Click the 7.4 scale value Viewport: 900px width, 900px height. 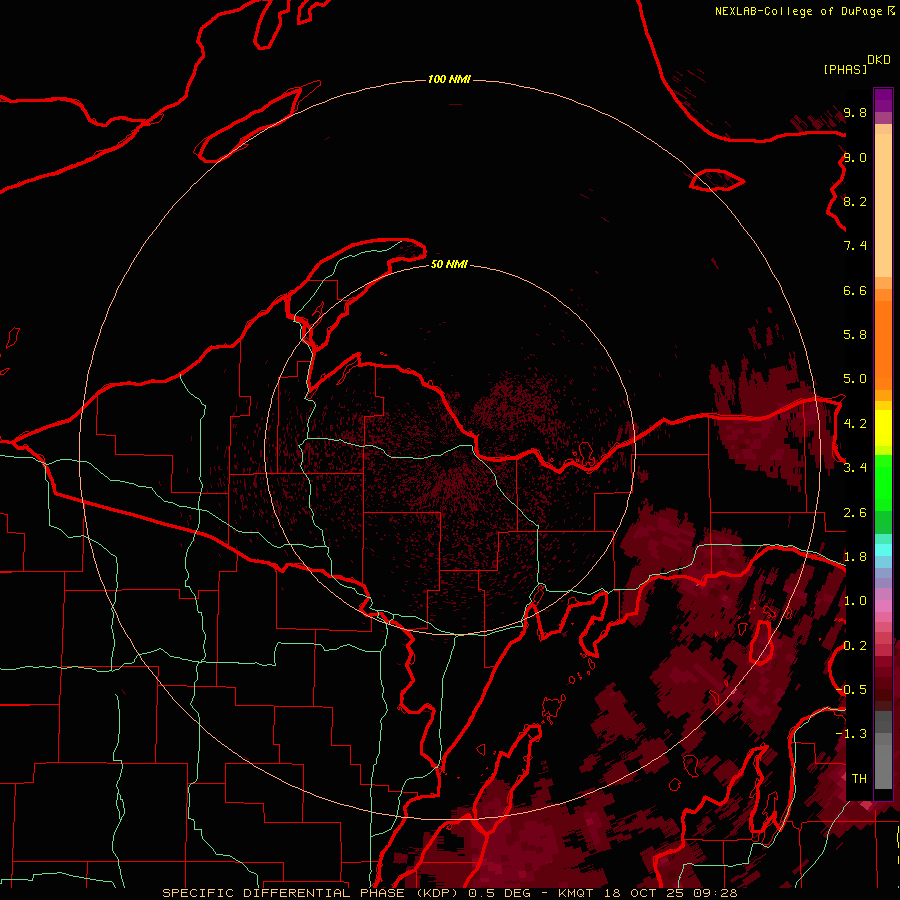(x=855, y=246)
